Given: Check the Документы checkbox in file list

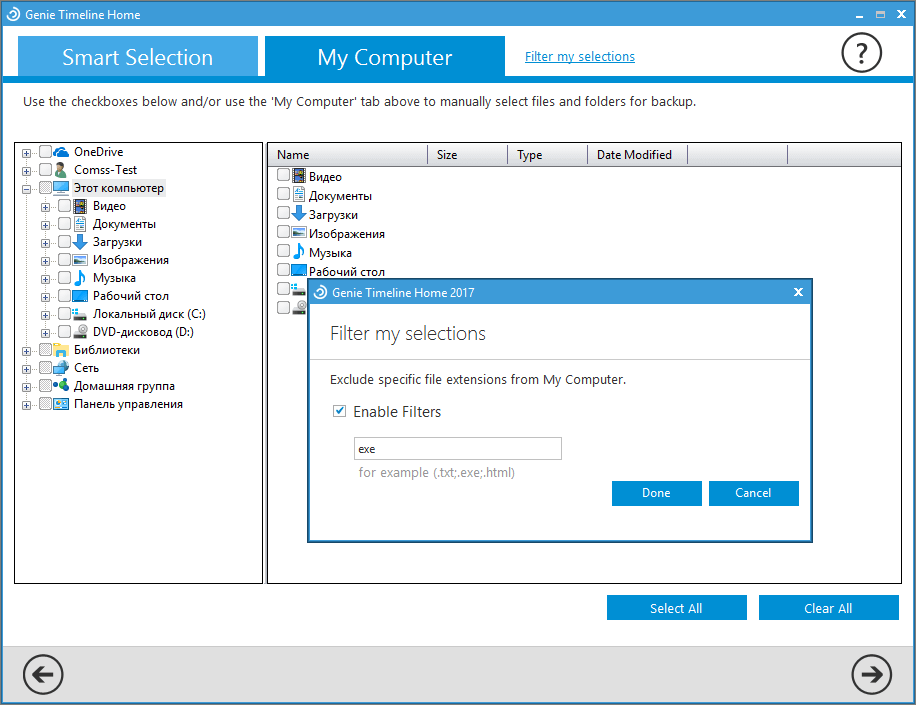Looking at the screenshot, I should (283, 194).
